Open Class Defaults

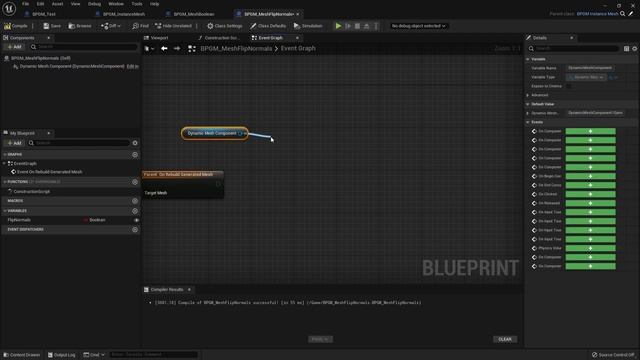268,26
